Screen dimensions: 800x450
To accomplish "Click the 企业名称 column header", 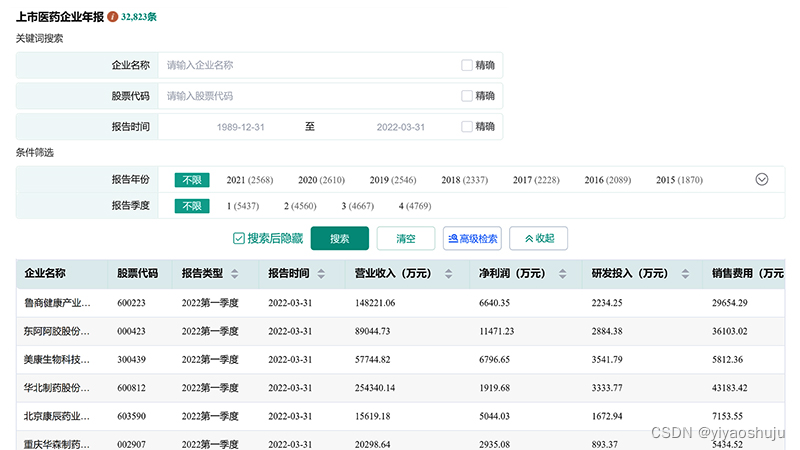I will pyautogui.click(x=45, y=273).
